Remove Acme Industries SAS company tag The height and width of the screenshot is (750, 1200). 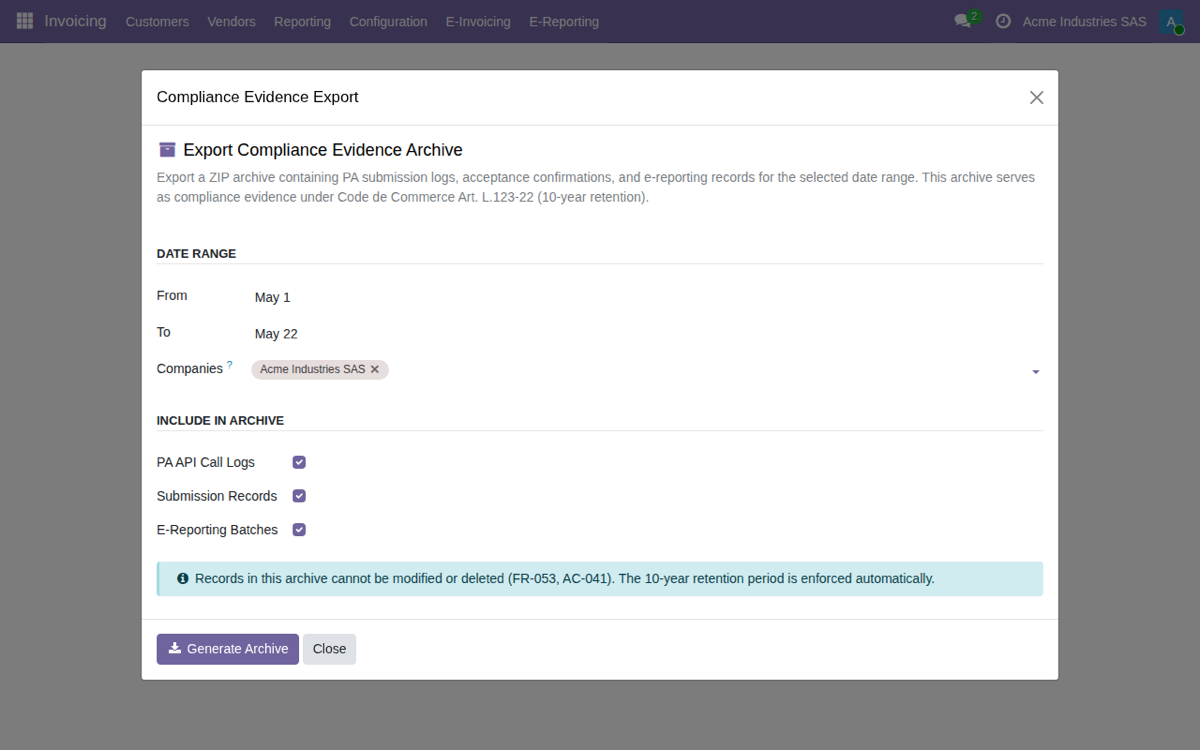click(x=375, y=369)
